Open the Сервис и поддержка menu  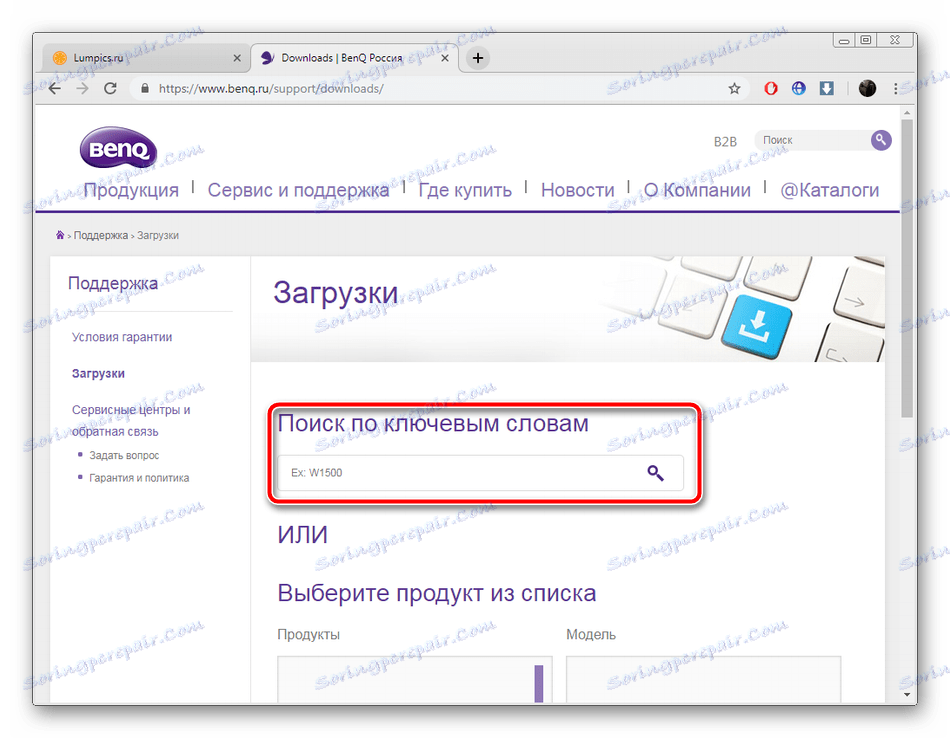coord(298,190)
